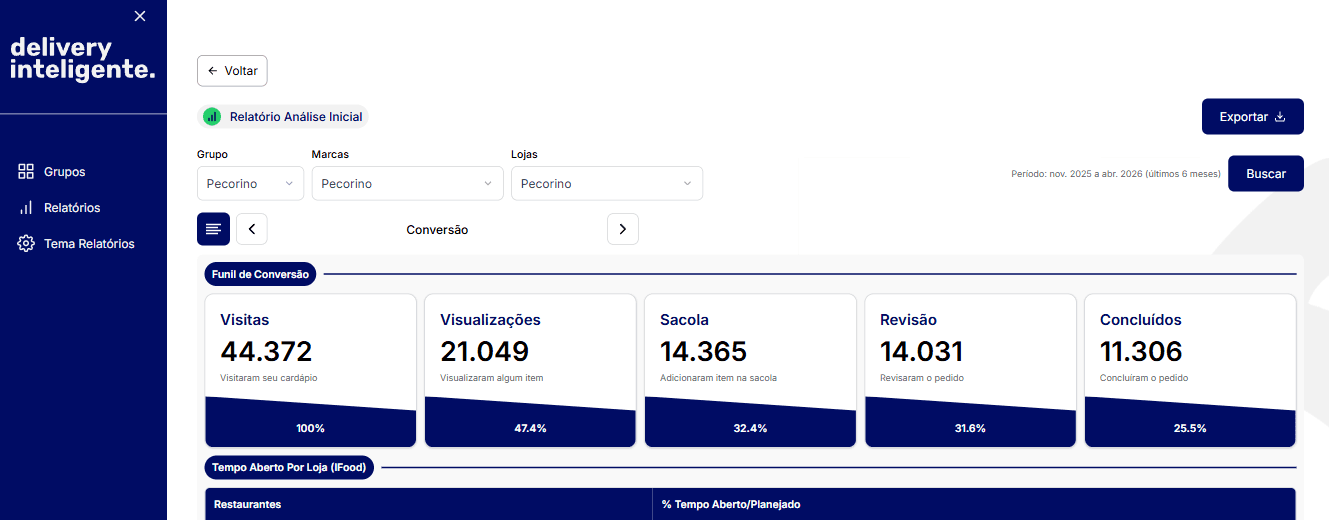Open the Lojas dropdown

pos(607,184)
